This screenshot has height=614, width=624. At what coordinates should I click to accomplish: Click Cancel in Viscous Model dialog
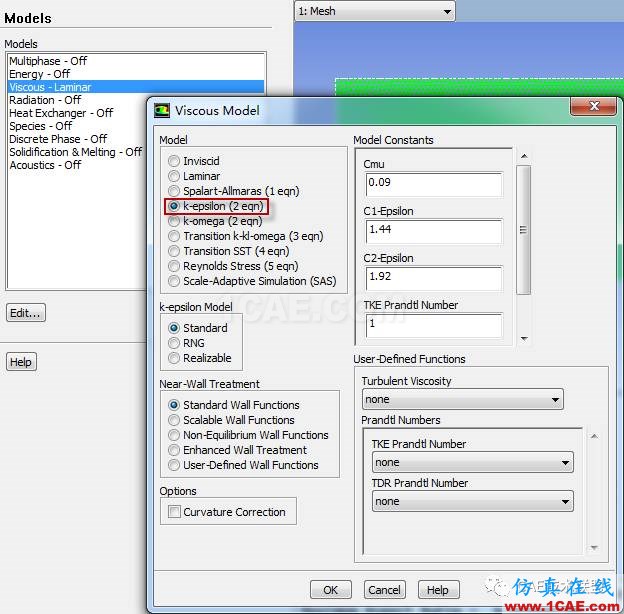[x=384, y=589]
